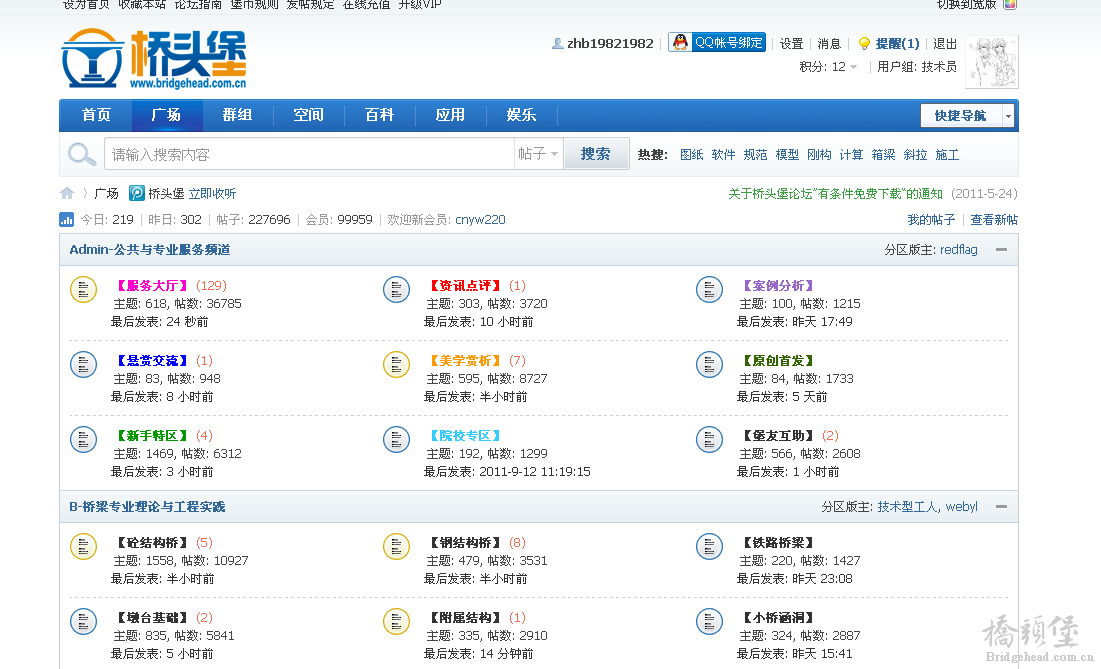The image size is (1101, 669).
Task: Open the 首页 nav tab
Action: coord(96,115)
